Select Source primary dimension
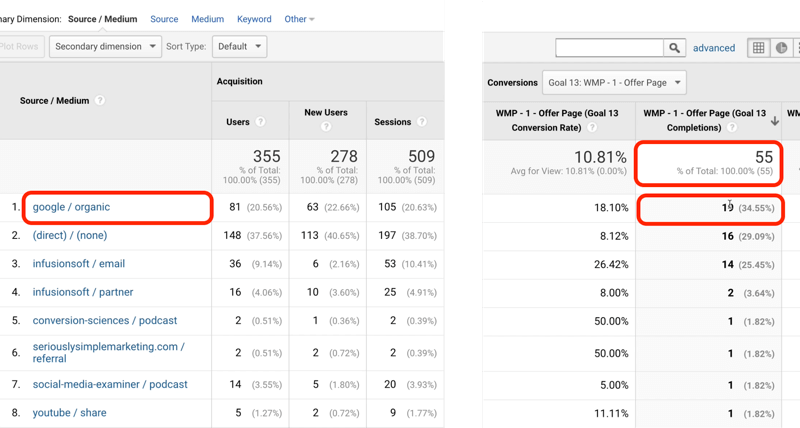 pyautogui.click(x=164, y=19)
